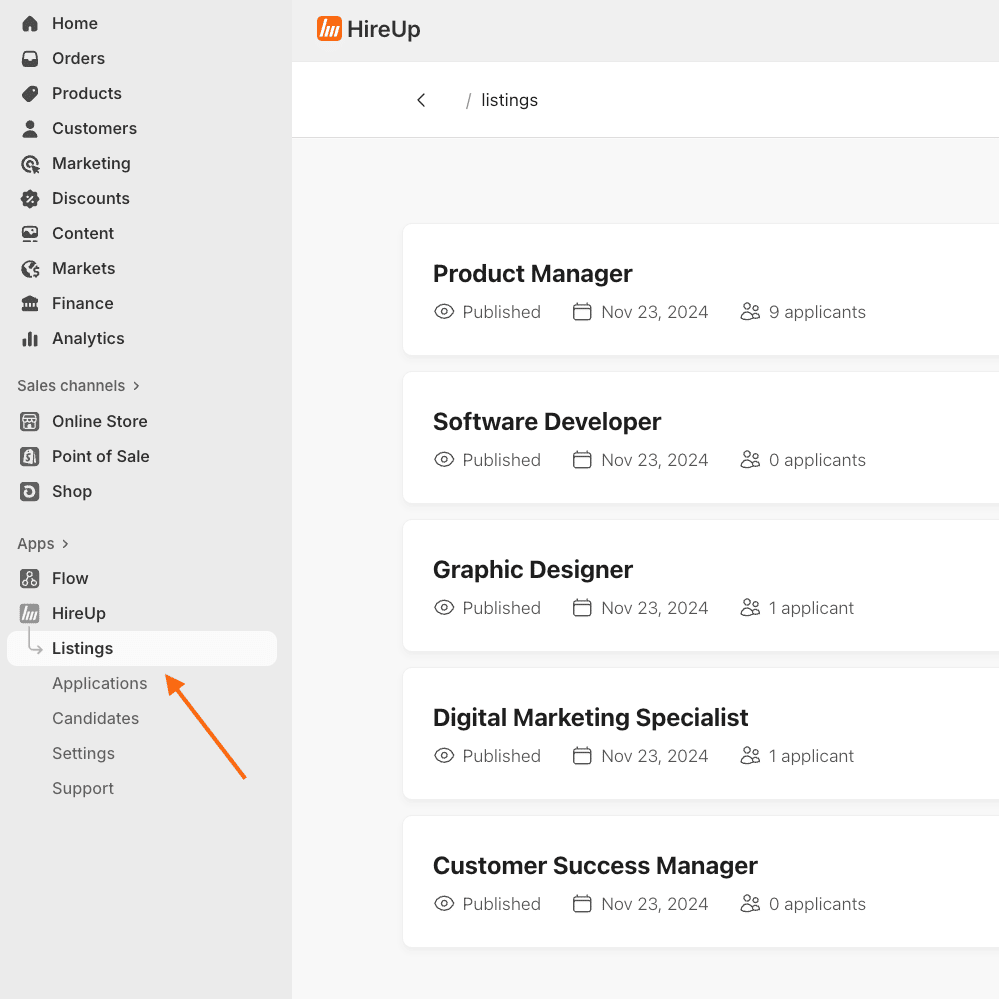Click the eye icon next to Published on Product Manager

(443, 311)
